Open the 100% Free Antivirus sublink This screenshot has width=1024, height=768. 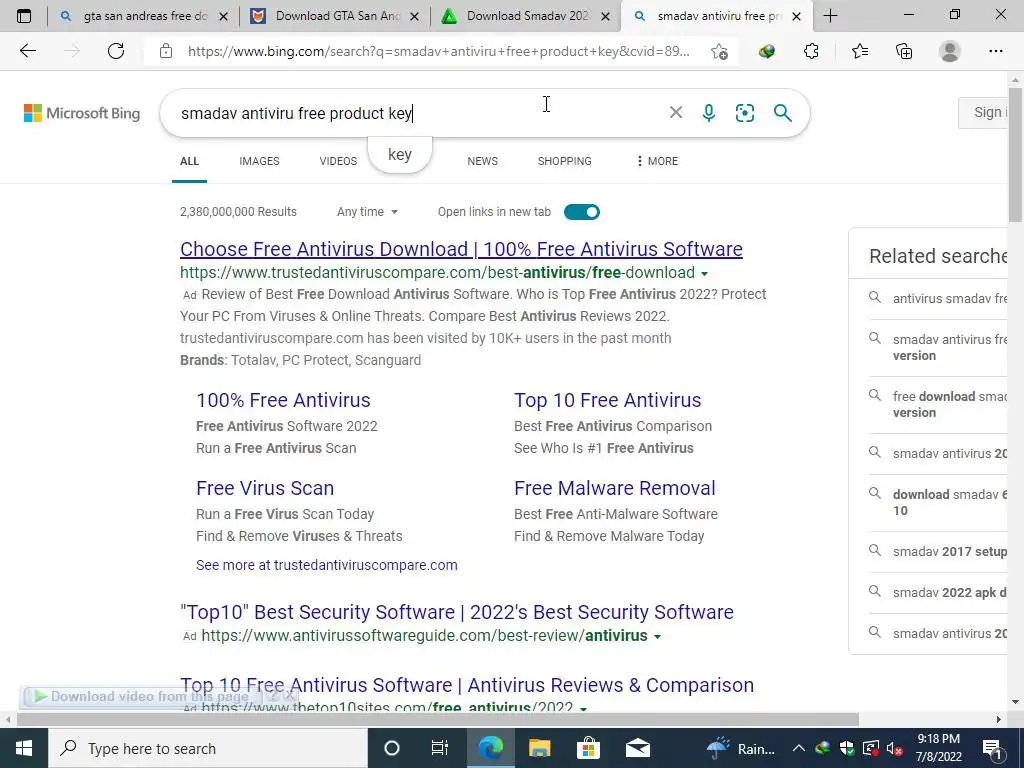pyautogui.click(x=283, y=400)
